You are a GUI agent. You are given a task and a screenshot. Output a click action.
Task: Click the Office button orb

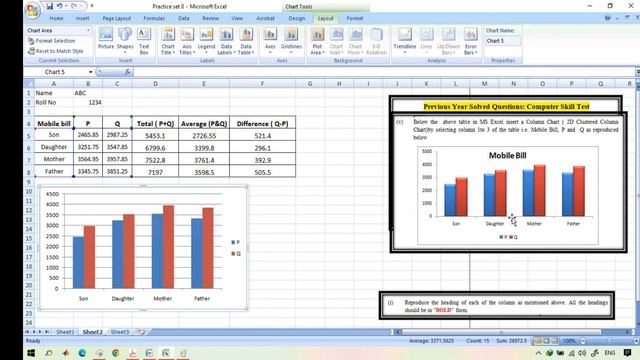point(33,10)
